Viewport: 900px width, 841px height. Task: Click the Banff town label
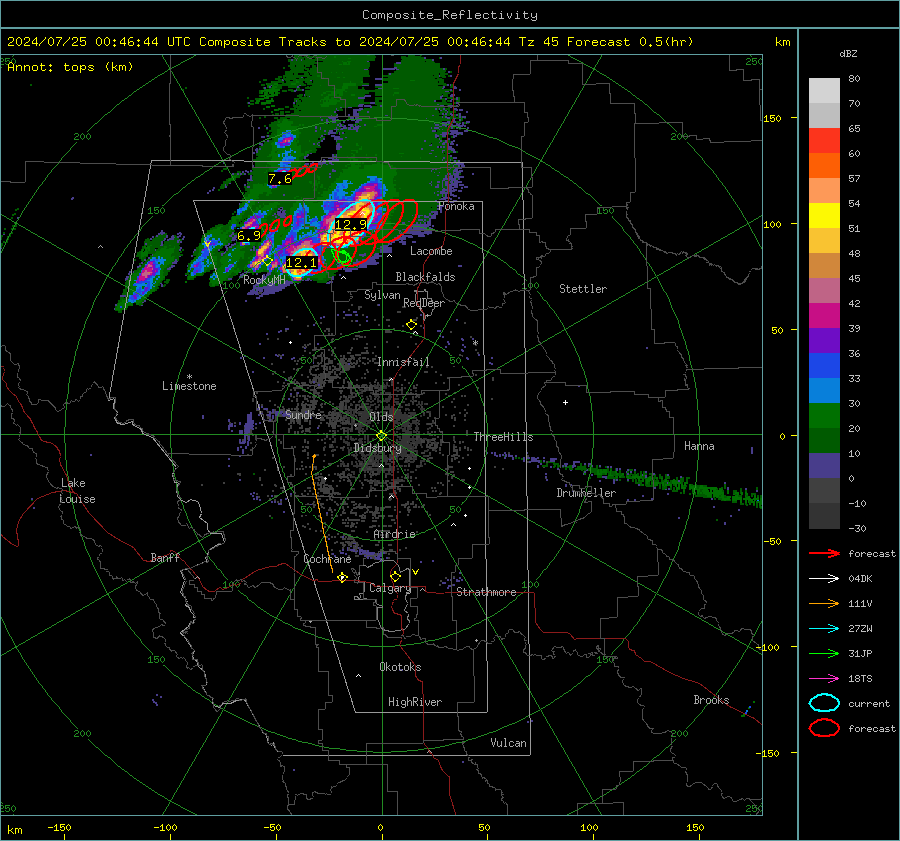[x=165, y=557]
